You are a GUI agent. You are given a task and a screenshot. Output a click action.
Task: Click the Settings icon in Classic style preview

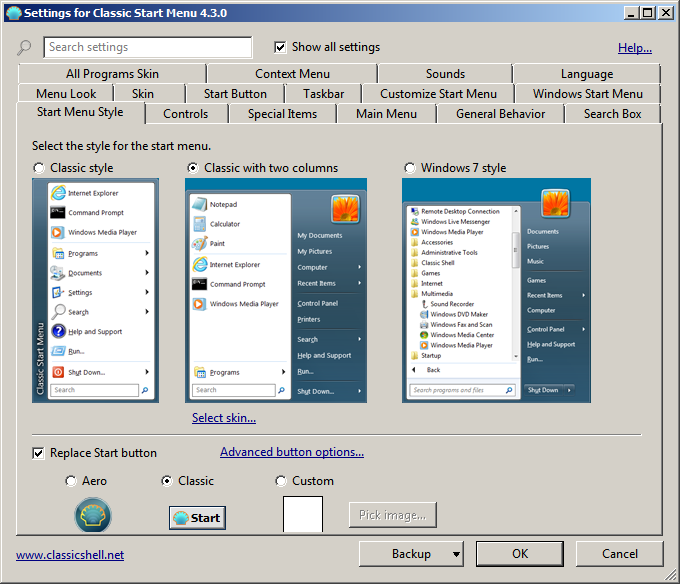coord(58,292)
